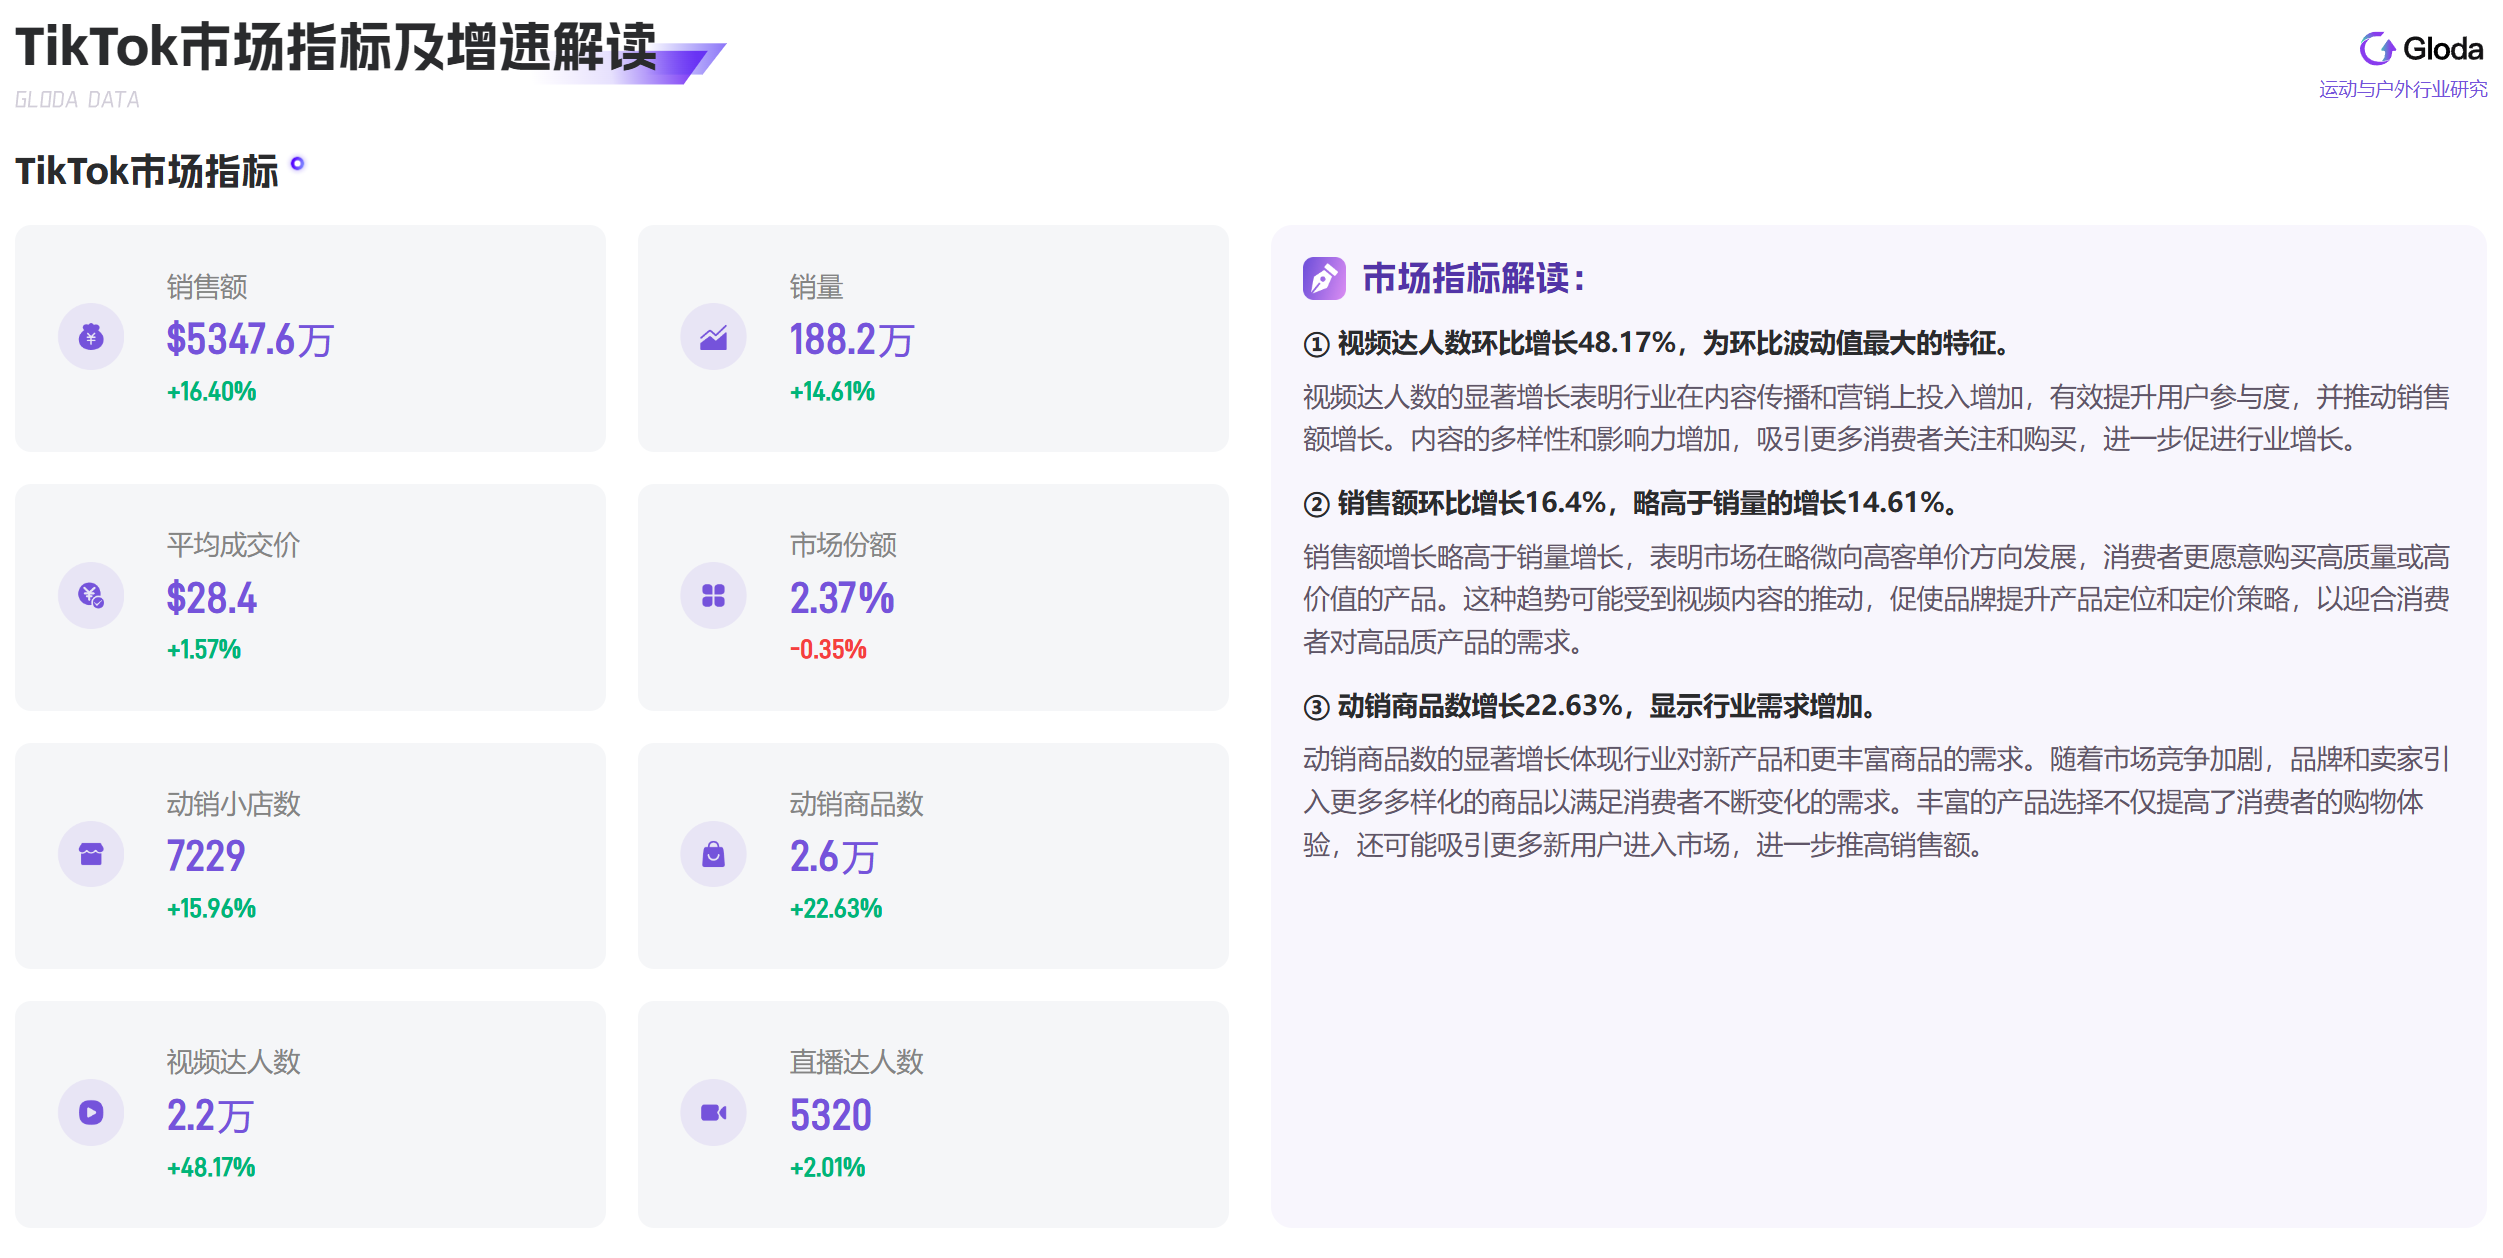Click the paragraph starting 销售额增长略高于销量增长
Image resolution: width=2503 pixels, height=1258 pixels.
click(x=1876, y=599)
